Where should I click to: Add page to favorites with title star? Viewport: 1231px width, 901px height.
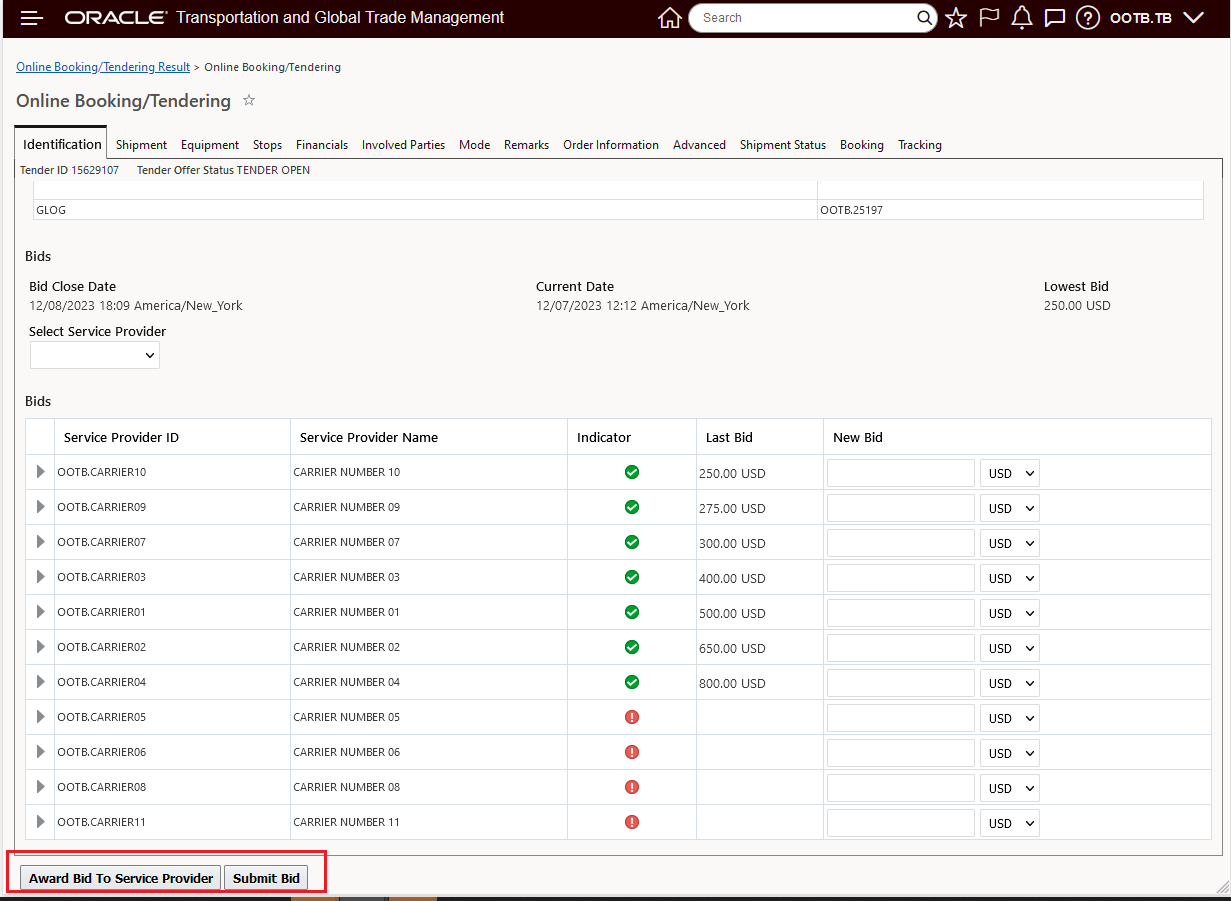coord(250,101)
